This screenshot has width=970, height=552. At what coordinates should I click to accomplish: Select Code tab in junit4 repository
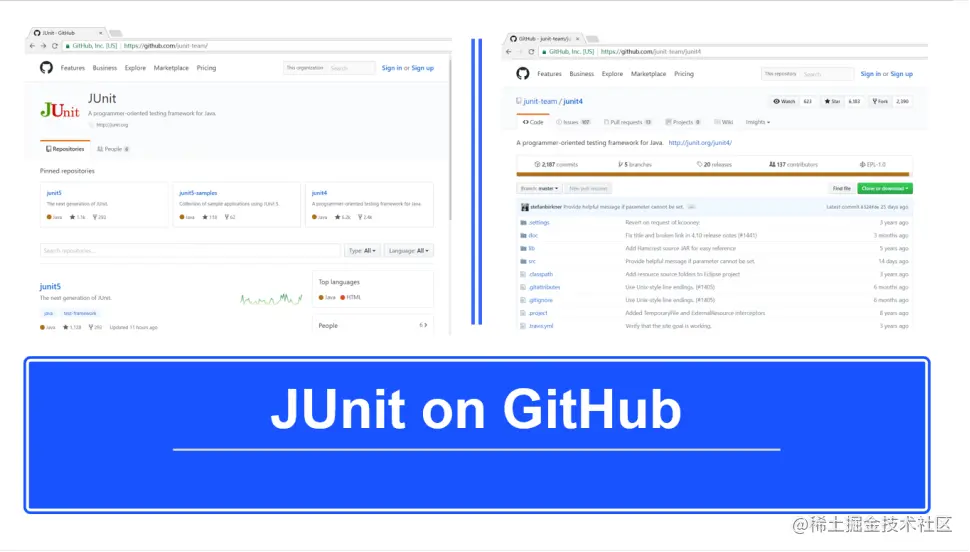pos(533,123)
